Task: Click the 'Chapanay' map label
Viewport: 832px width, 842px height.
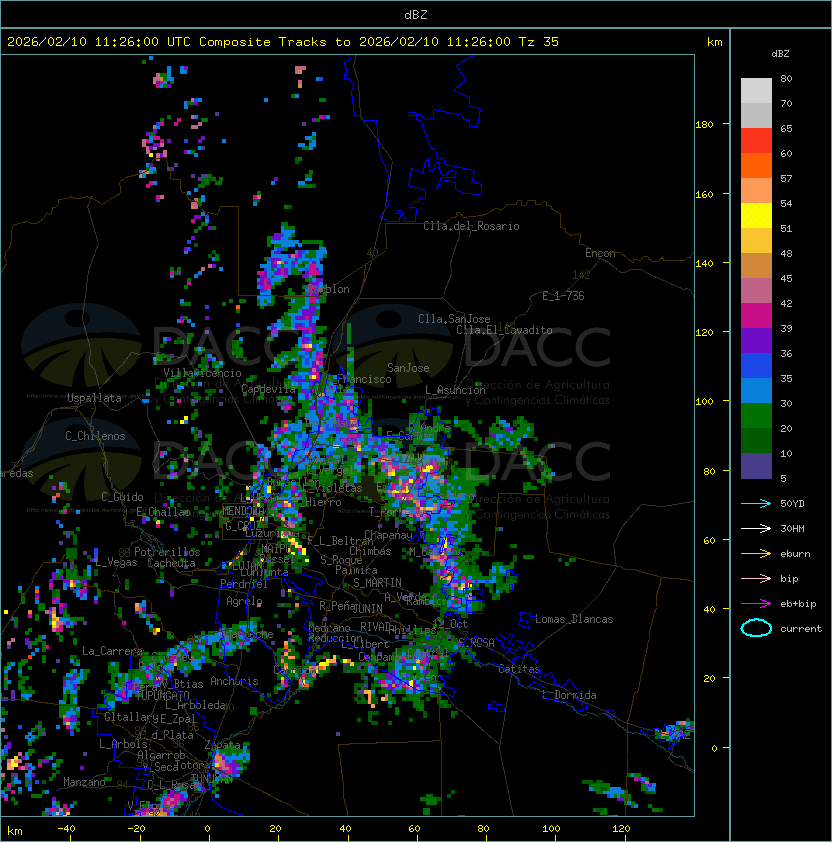Action: click(388, 535)
